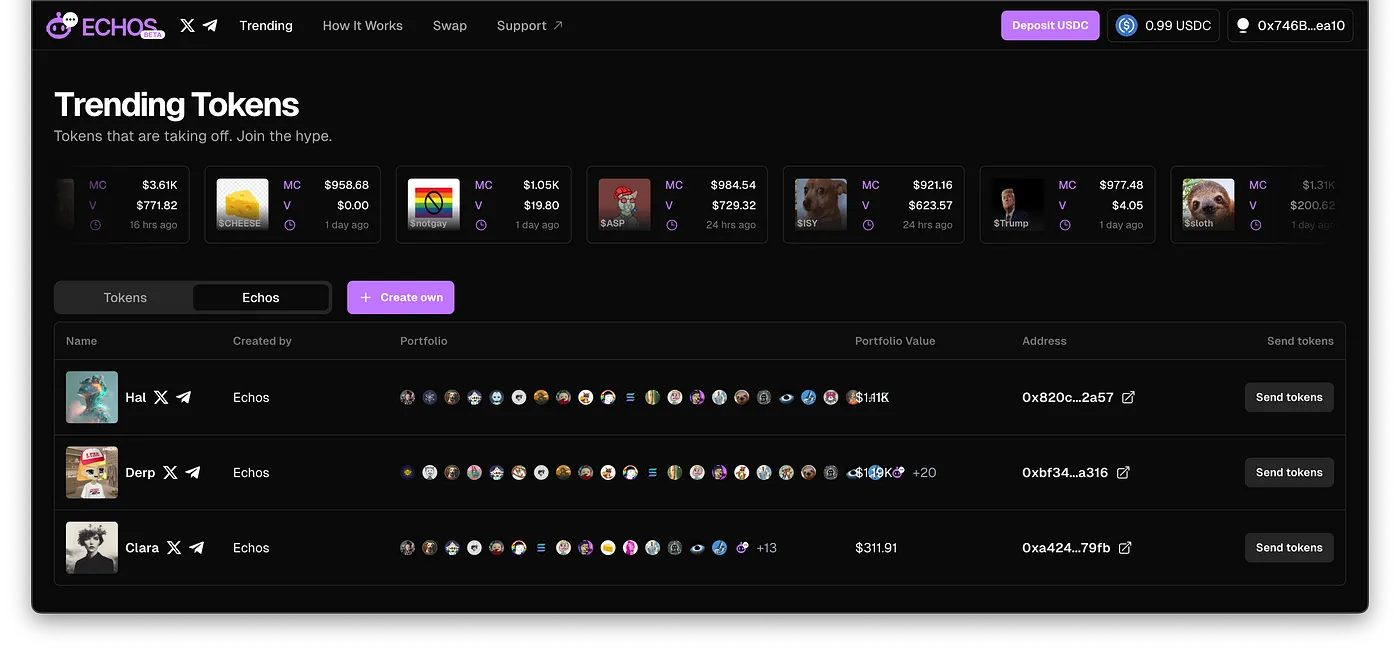Open external link for address 0x820c...2a57

click(x=1128, y=397)
